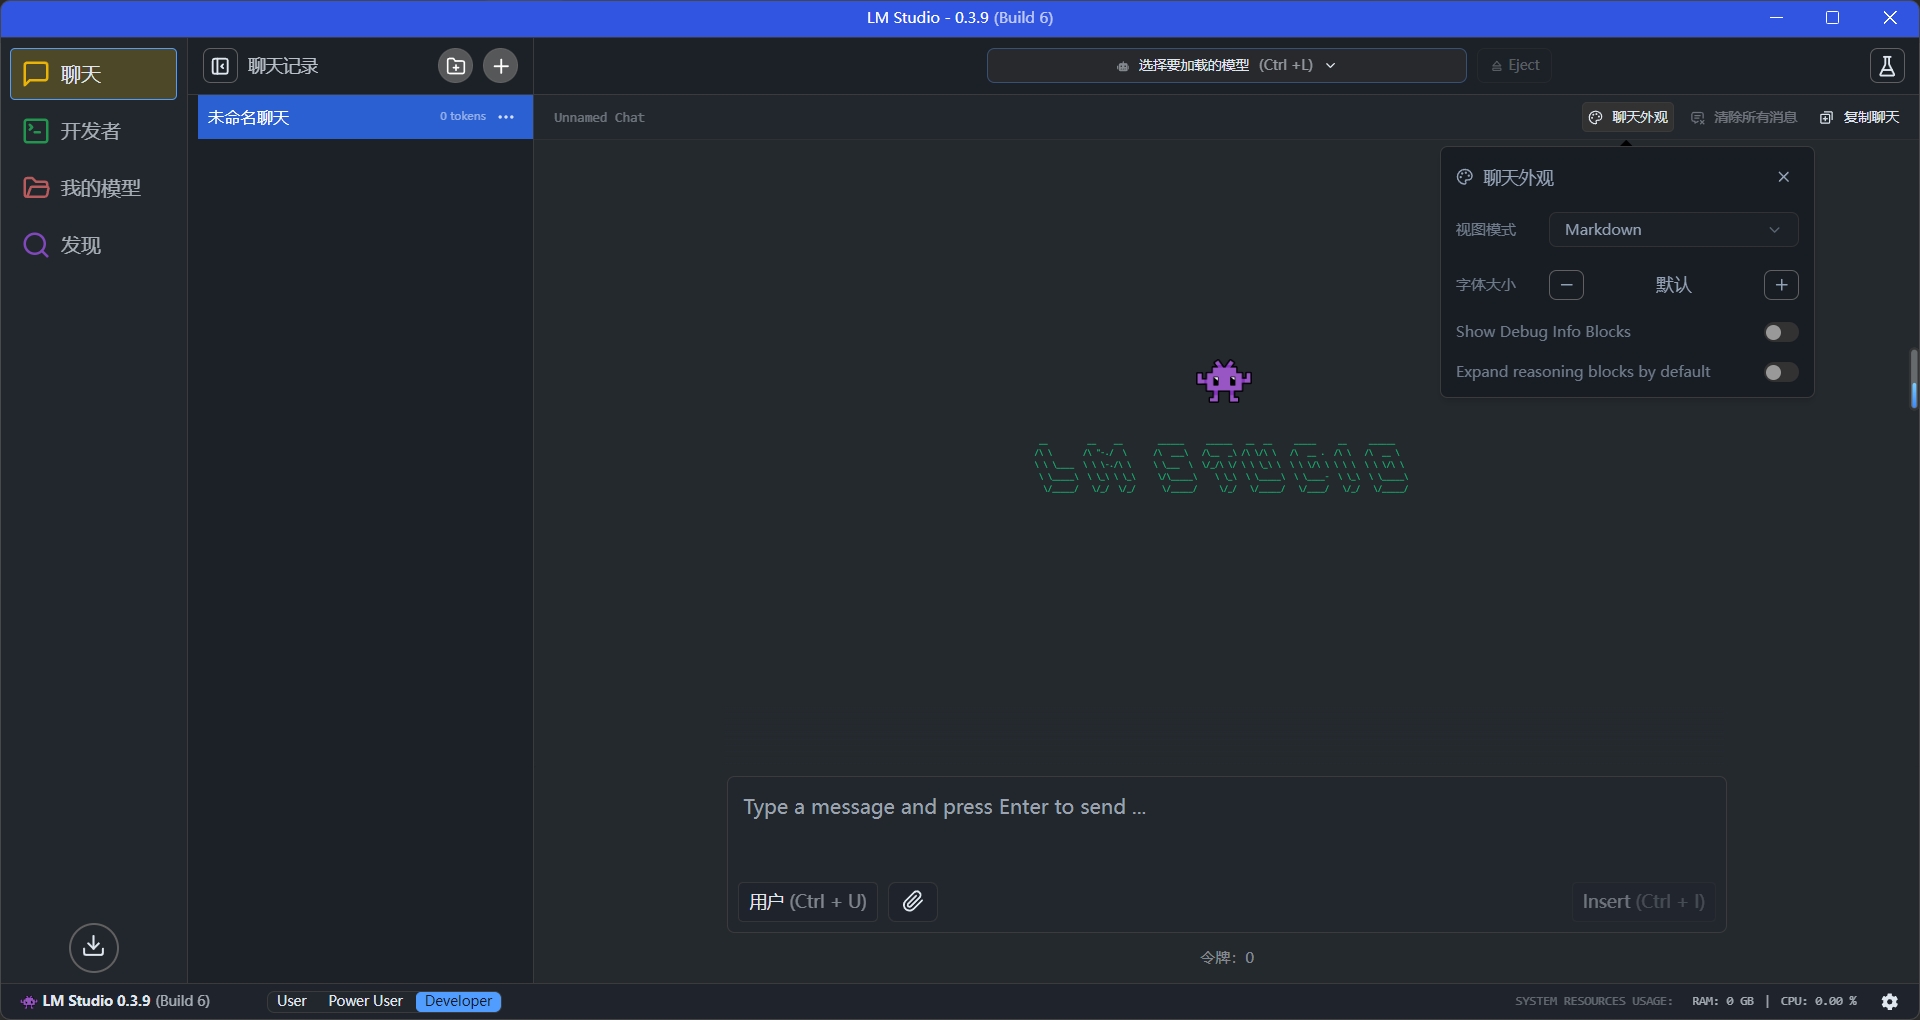Open the downloads panel icon
Image resolution: width=1920 pixels, height=1020 pixels.
(94, 947)
